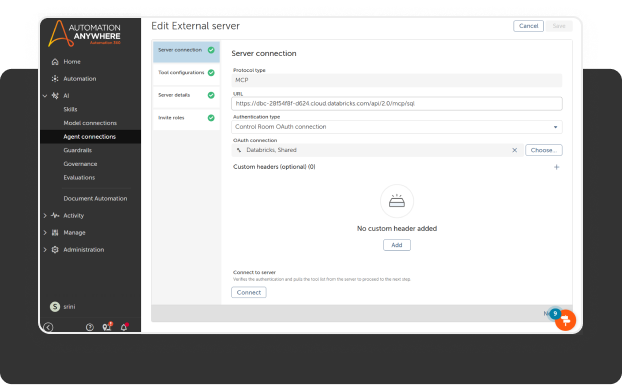Click the Add custom header button
This screenshot has height=385, width=622.
[x=397, y=245]
